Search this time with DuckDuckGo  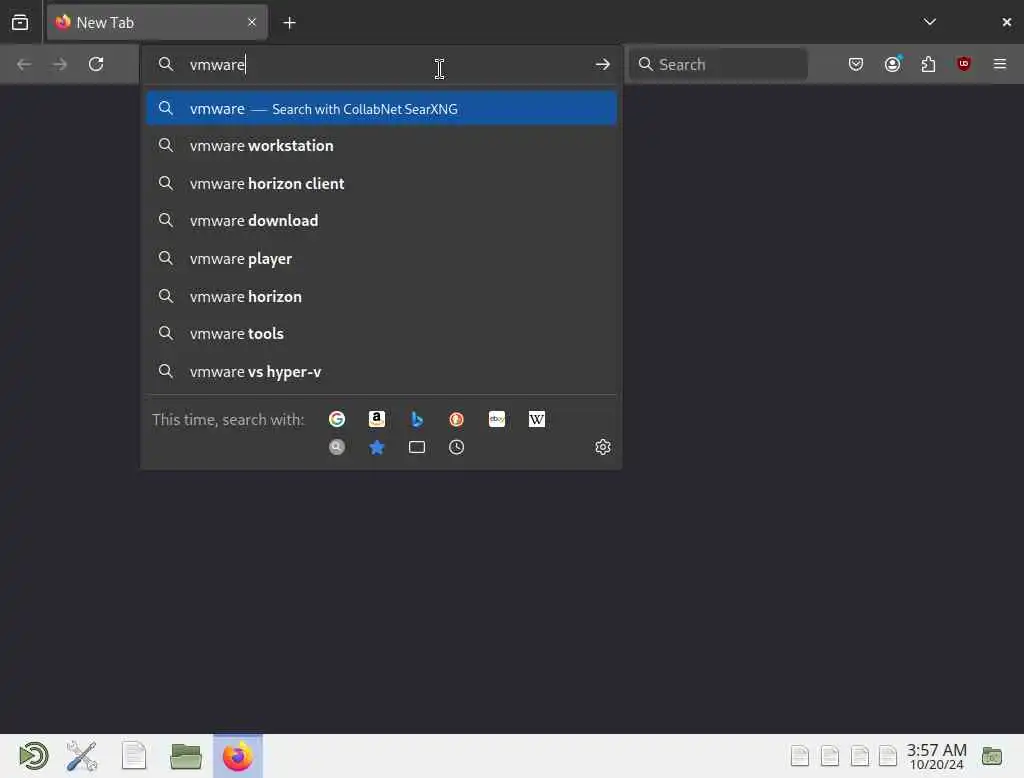[x=456, y=419]
